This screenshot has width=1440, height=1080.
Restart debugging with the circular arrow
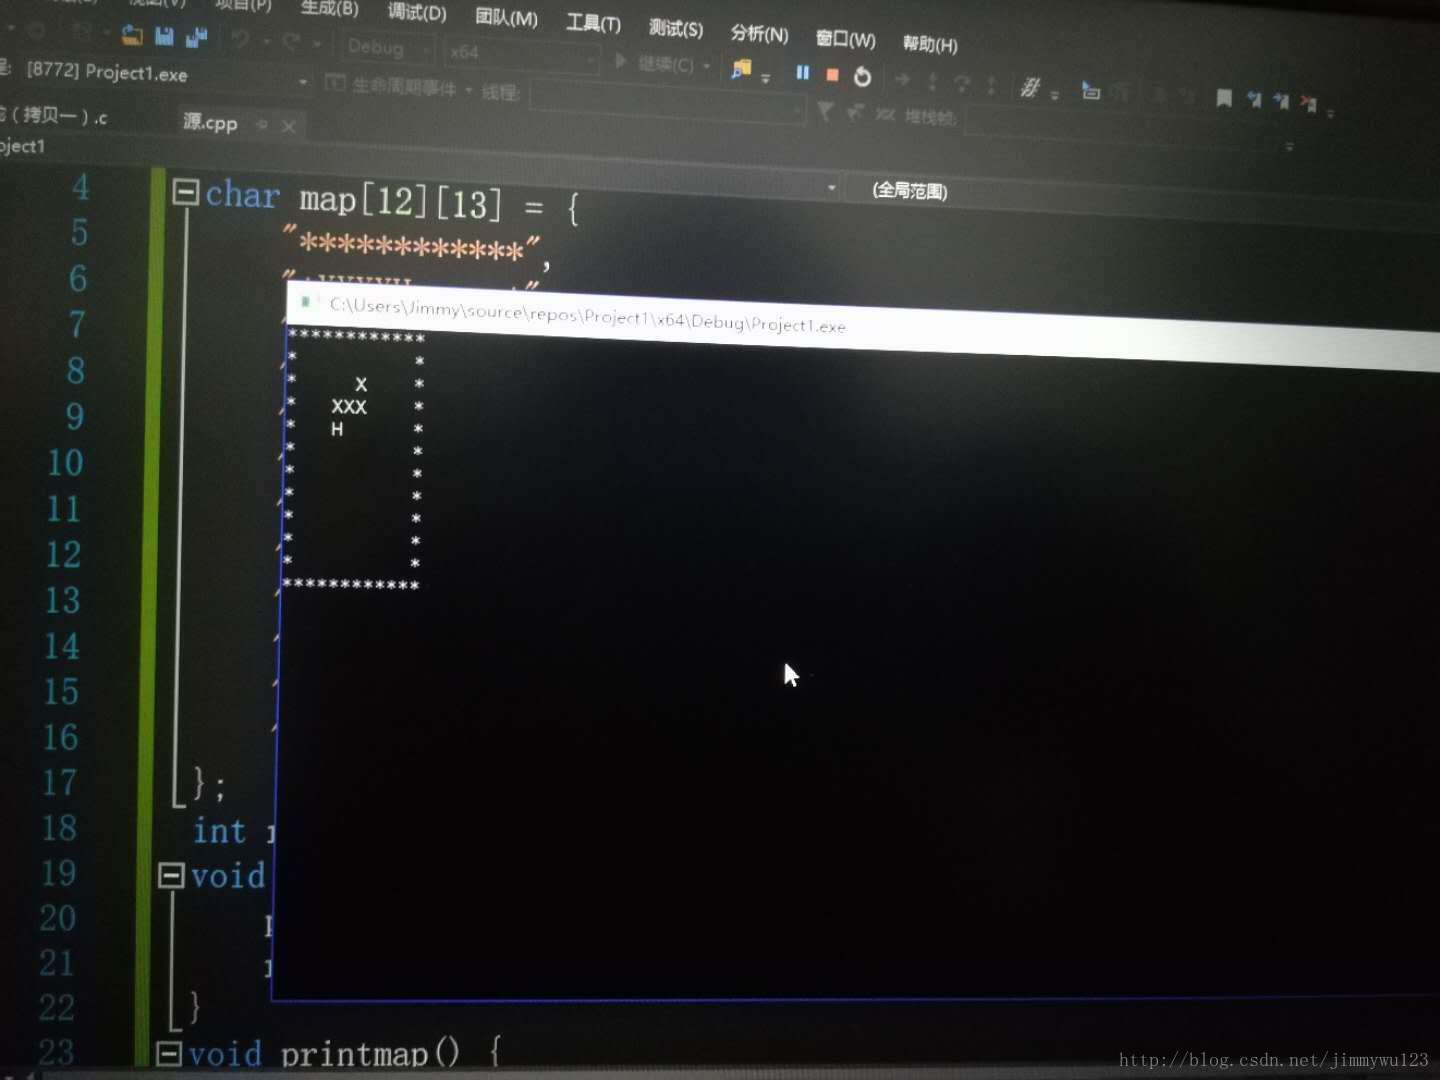(x=862, y=76)
